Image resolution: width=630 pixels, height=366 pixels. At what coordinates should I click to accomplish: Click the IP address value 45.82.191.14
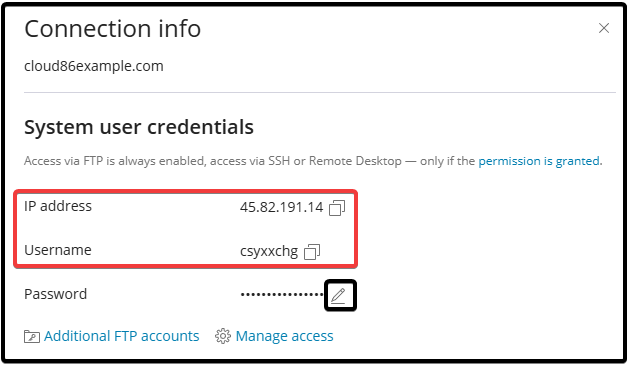click(x=281, y=208)
